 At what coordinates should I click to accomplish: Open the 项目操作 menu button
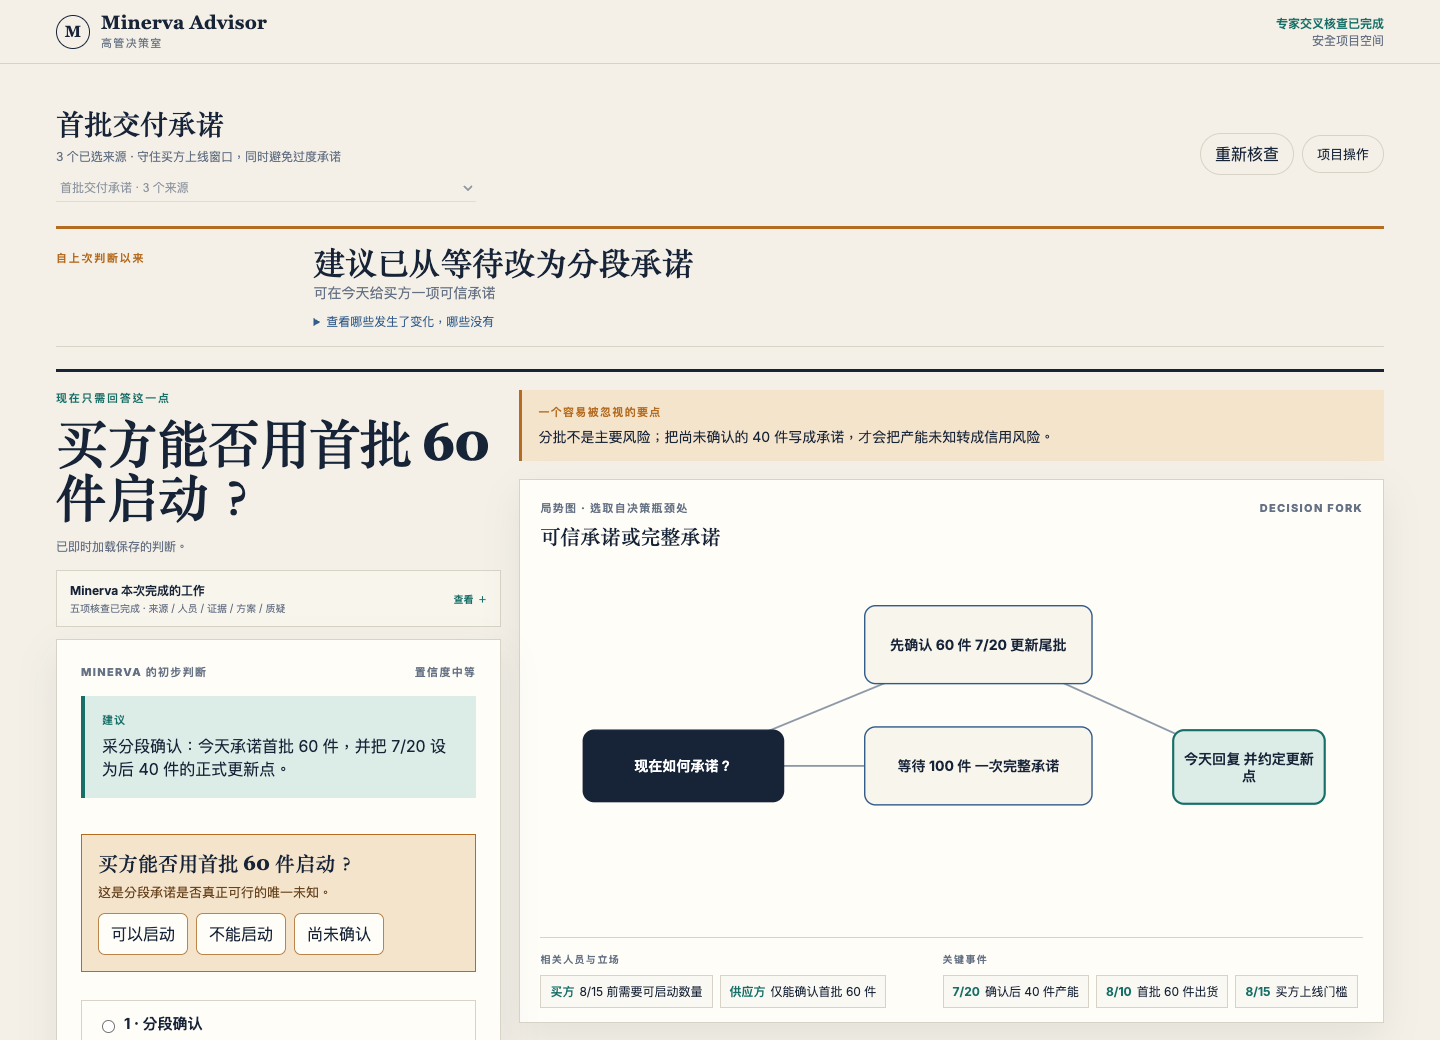(x=1343, y=154)
